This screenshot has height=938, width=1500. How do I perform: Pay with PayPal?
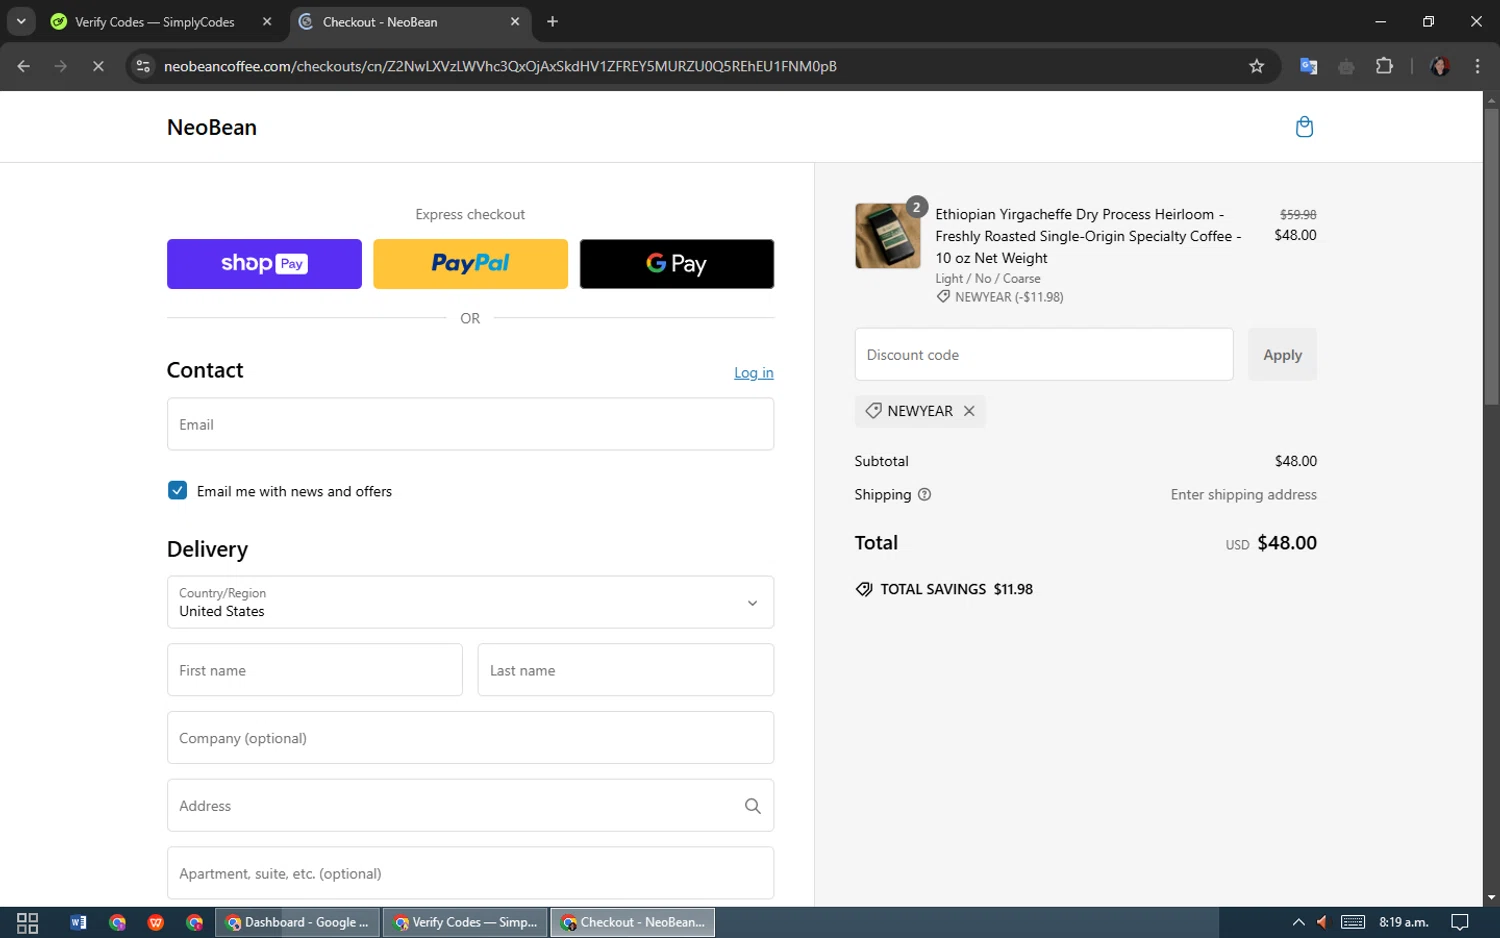[x=470, y=264]
